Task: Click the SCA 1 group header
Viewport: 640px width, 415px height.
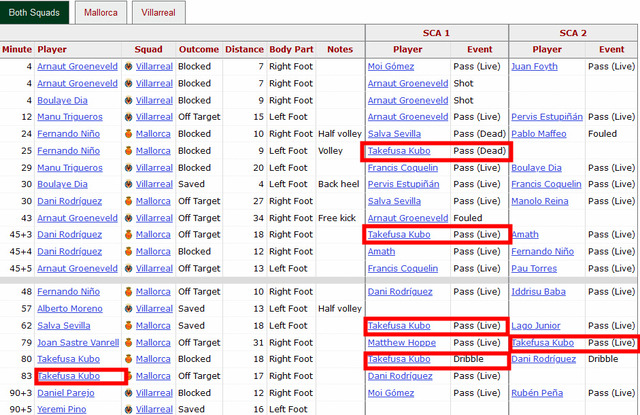Action: [436, 33]
